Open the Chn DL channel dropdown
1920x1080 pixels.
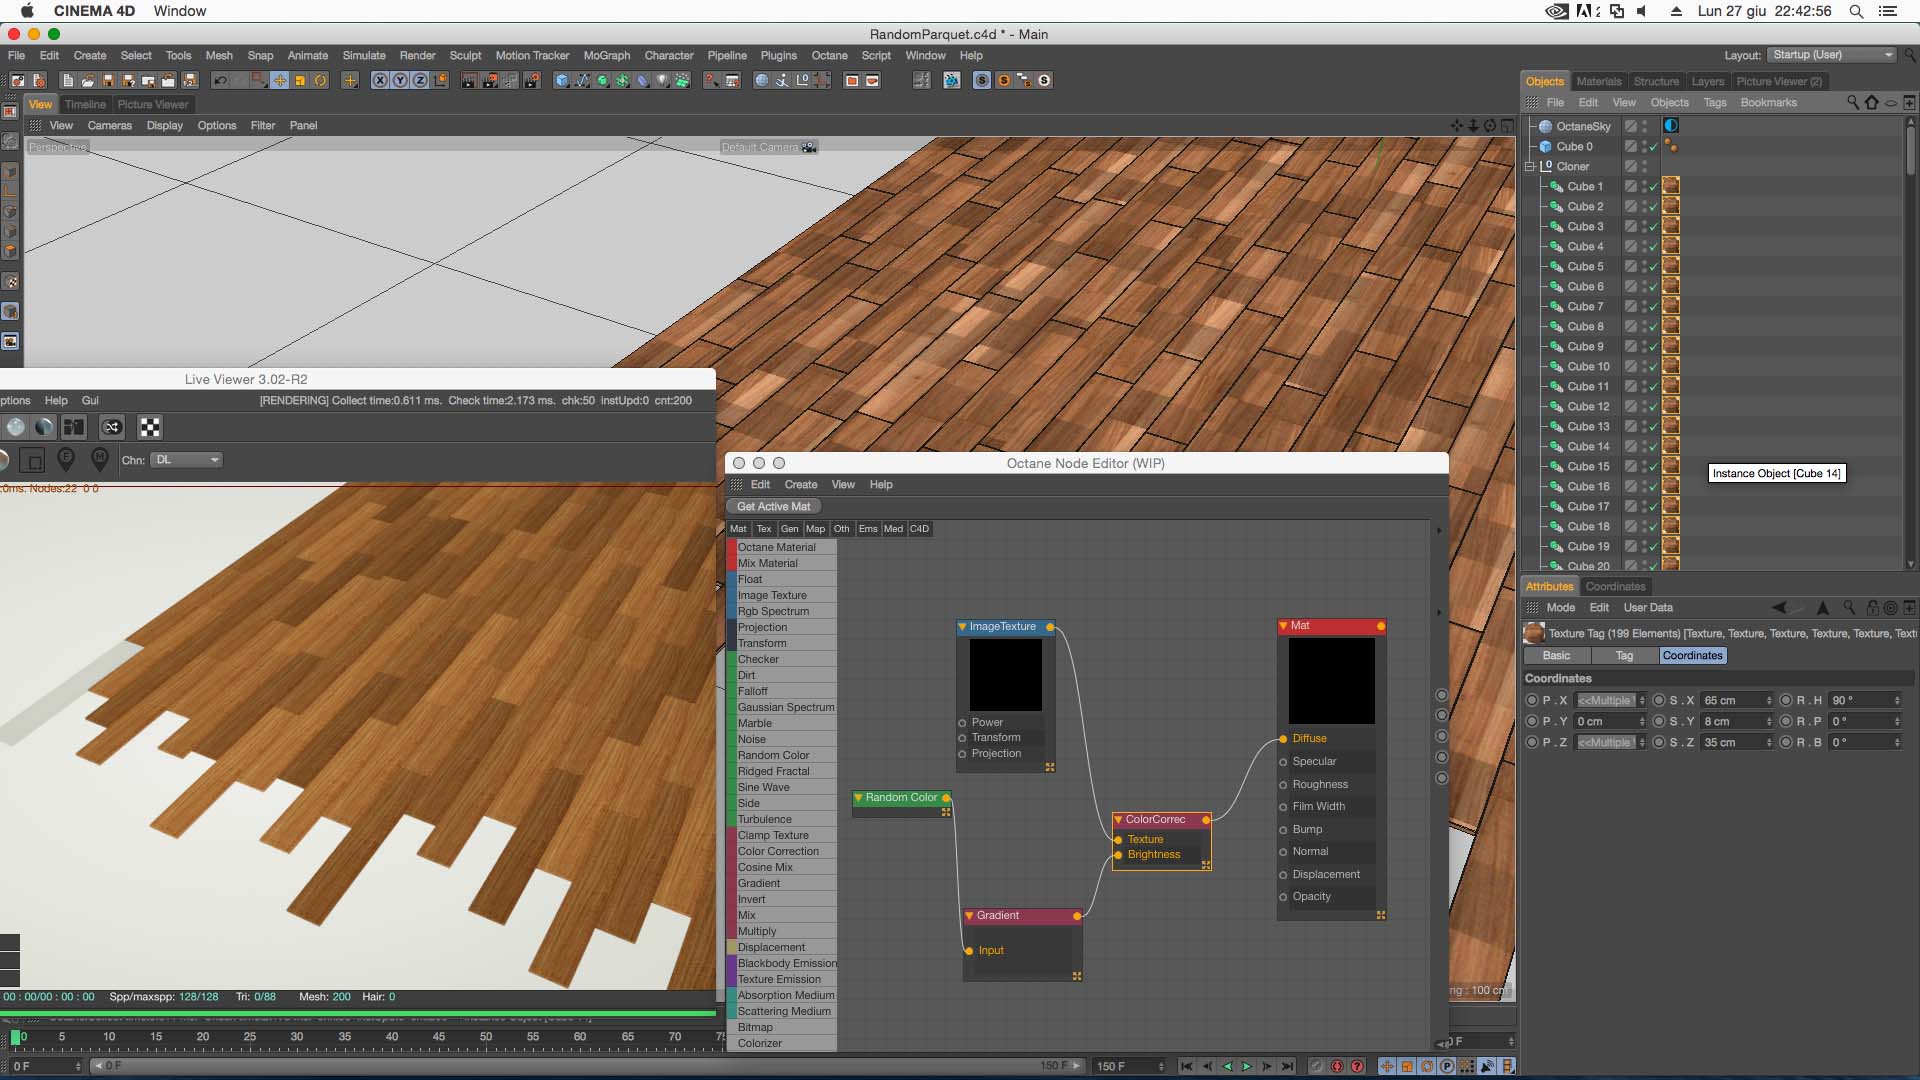tap(187, 460)
